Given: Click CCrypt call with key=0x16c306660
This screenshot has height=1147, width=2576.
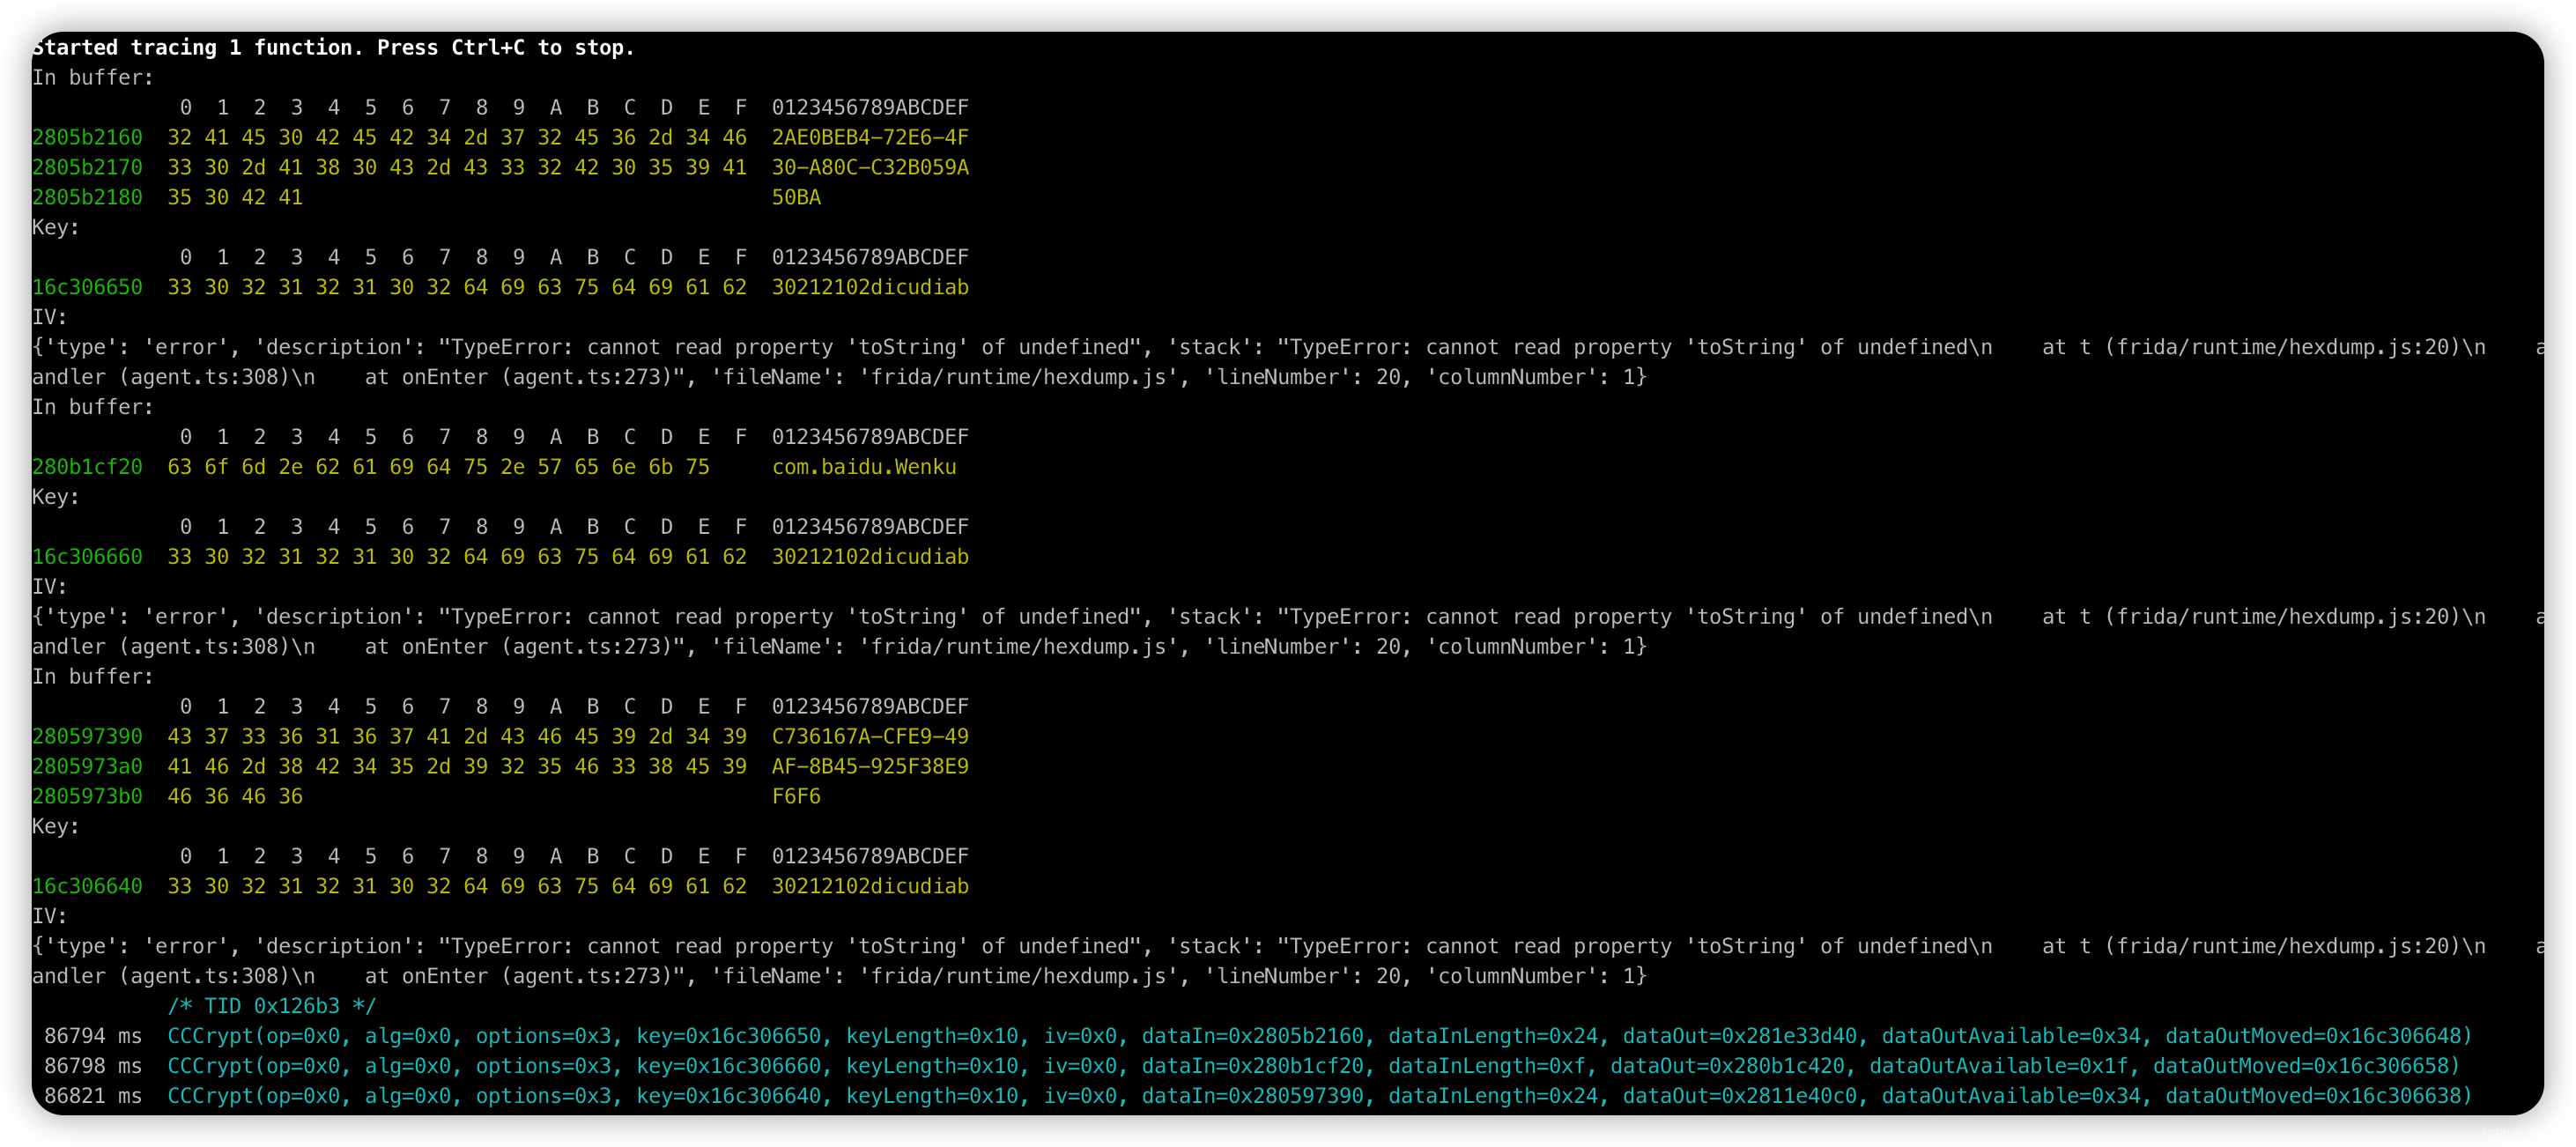Looking at the screenshot, I should click(x=1313, y=1066).
